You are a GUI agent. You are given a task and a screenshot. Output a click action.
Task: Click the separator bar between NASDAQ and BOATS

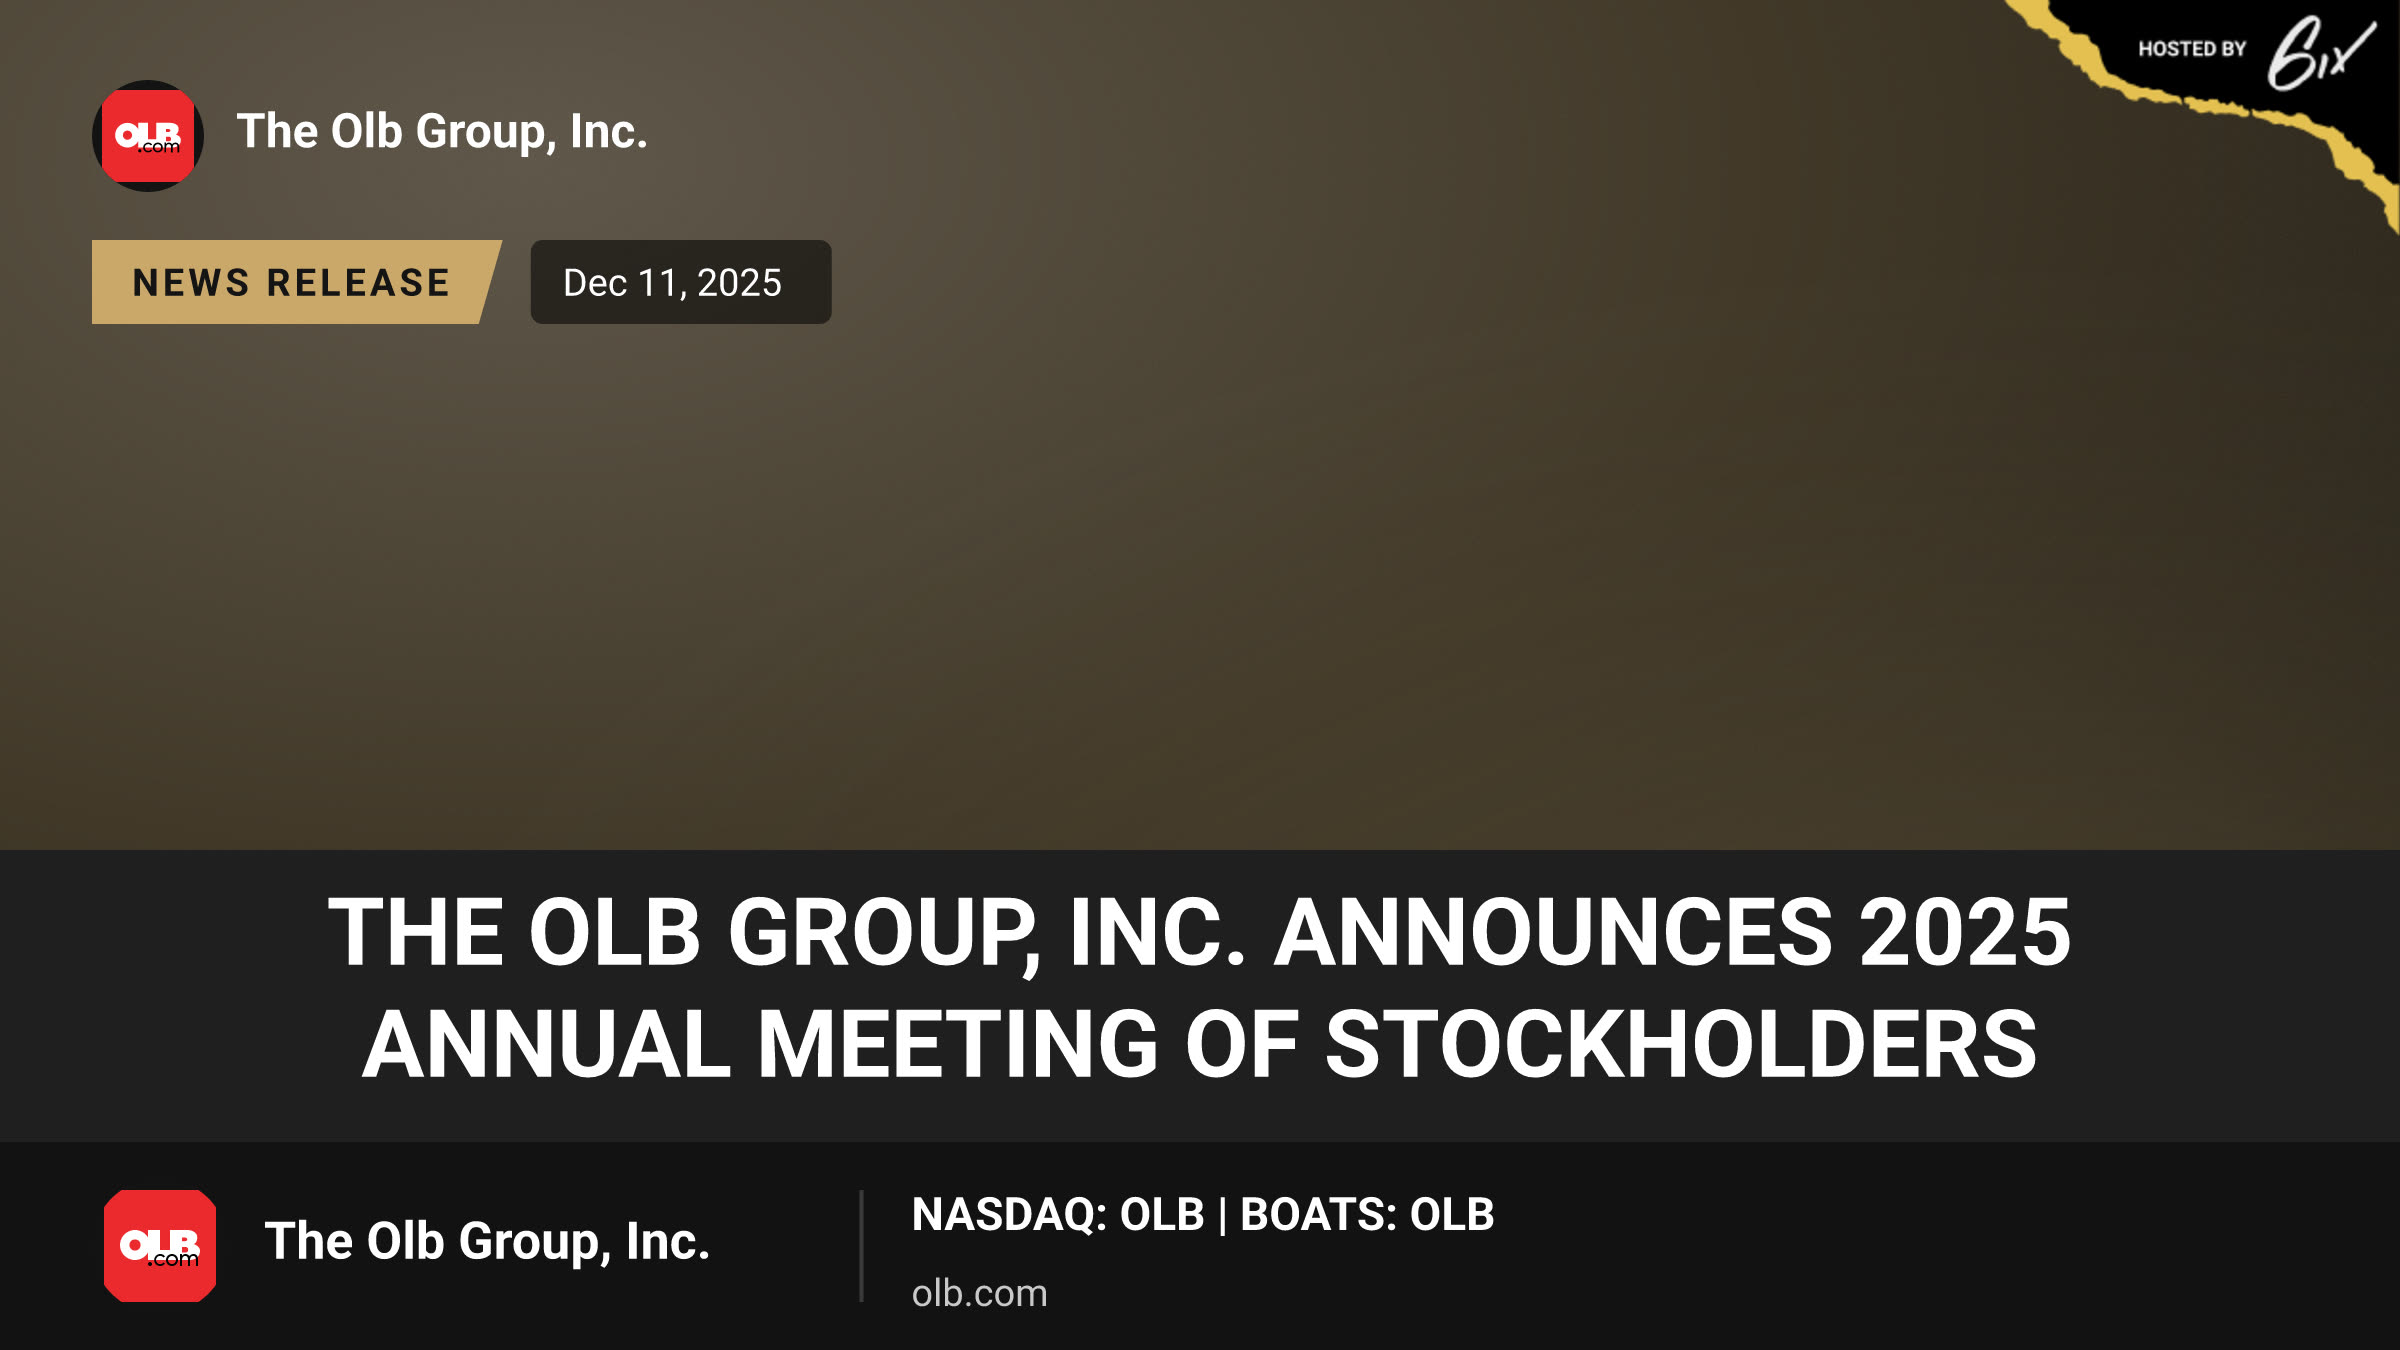click(1223, 1216)
